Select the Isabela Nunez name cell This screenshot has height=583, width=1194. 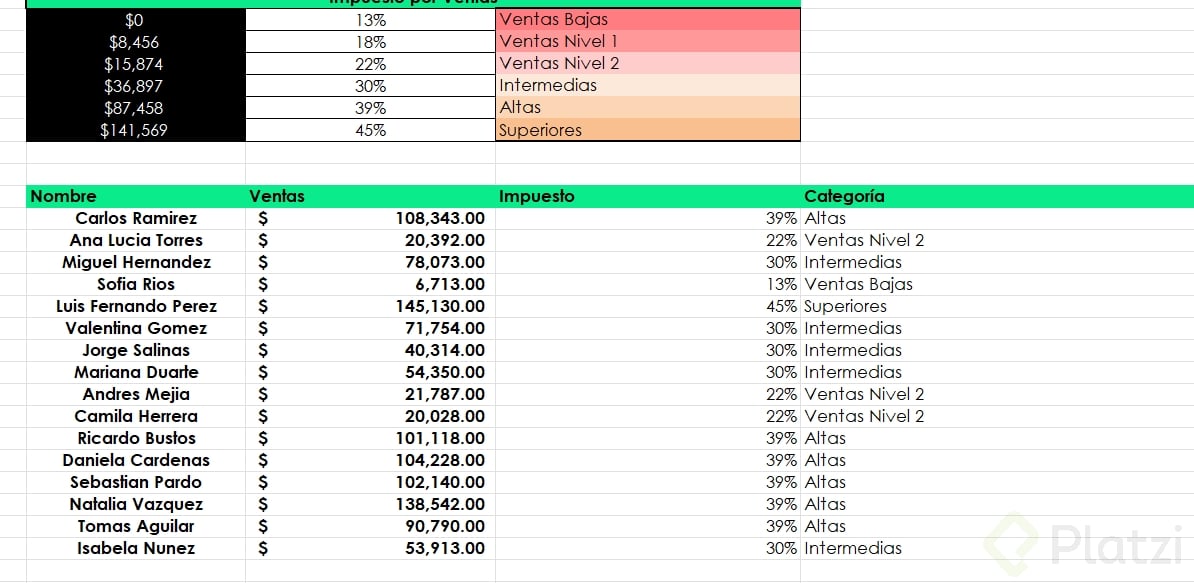pyautogui.click(x=136, y=548)
